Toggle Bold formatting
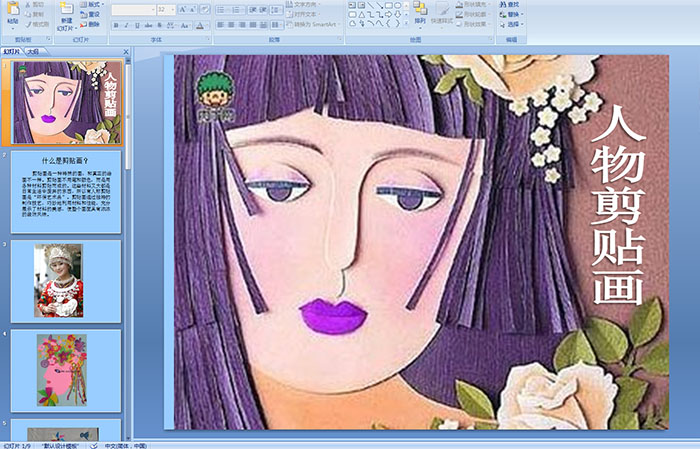700x449 pixels. [x=117, y=25]
